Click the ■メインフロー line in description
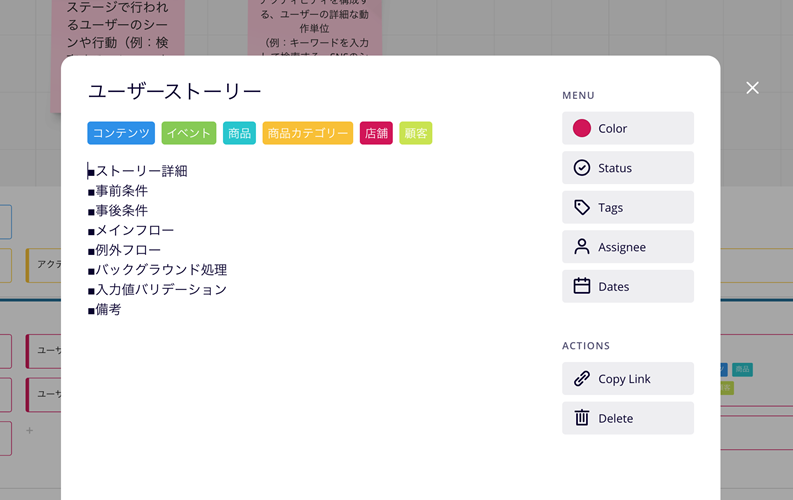This screenshot has width=793, height=500. (x=131, y=230)
